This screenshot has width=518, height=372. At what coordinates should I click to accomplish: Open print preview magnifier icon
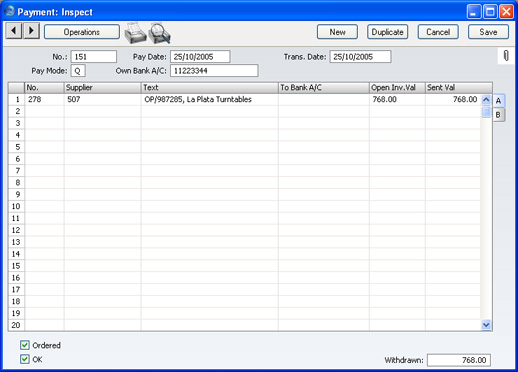159,33
